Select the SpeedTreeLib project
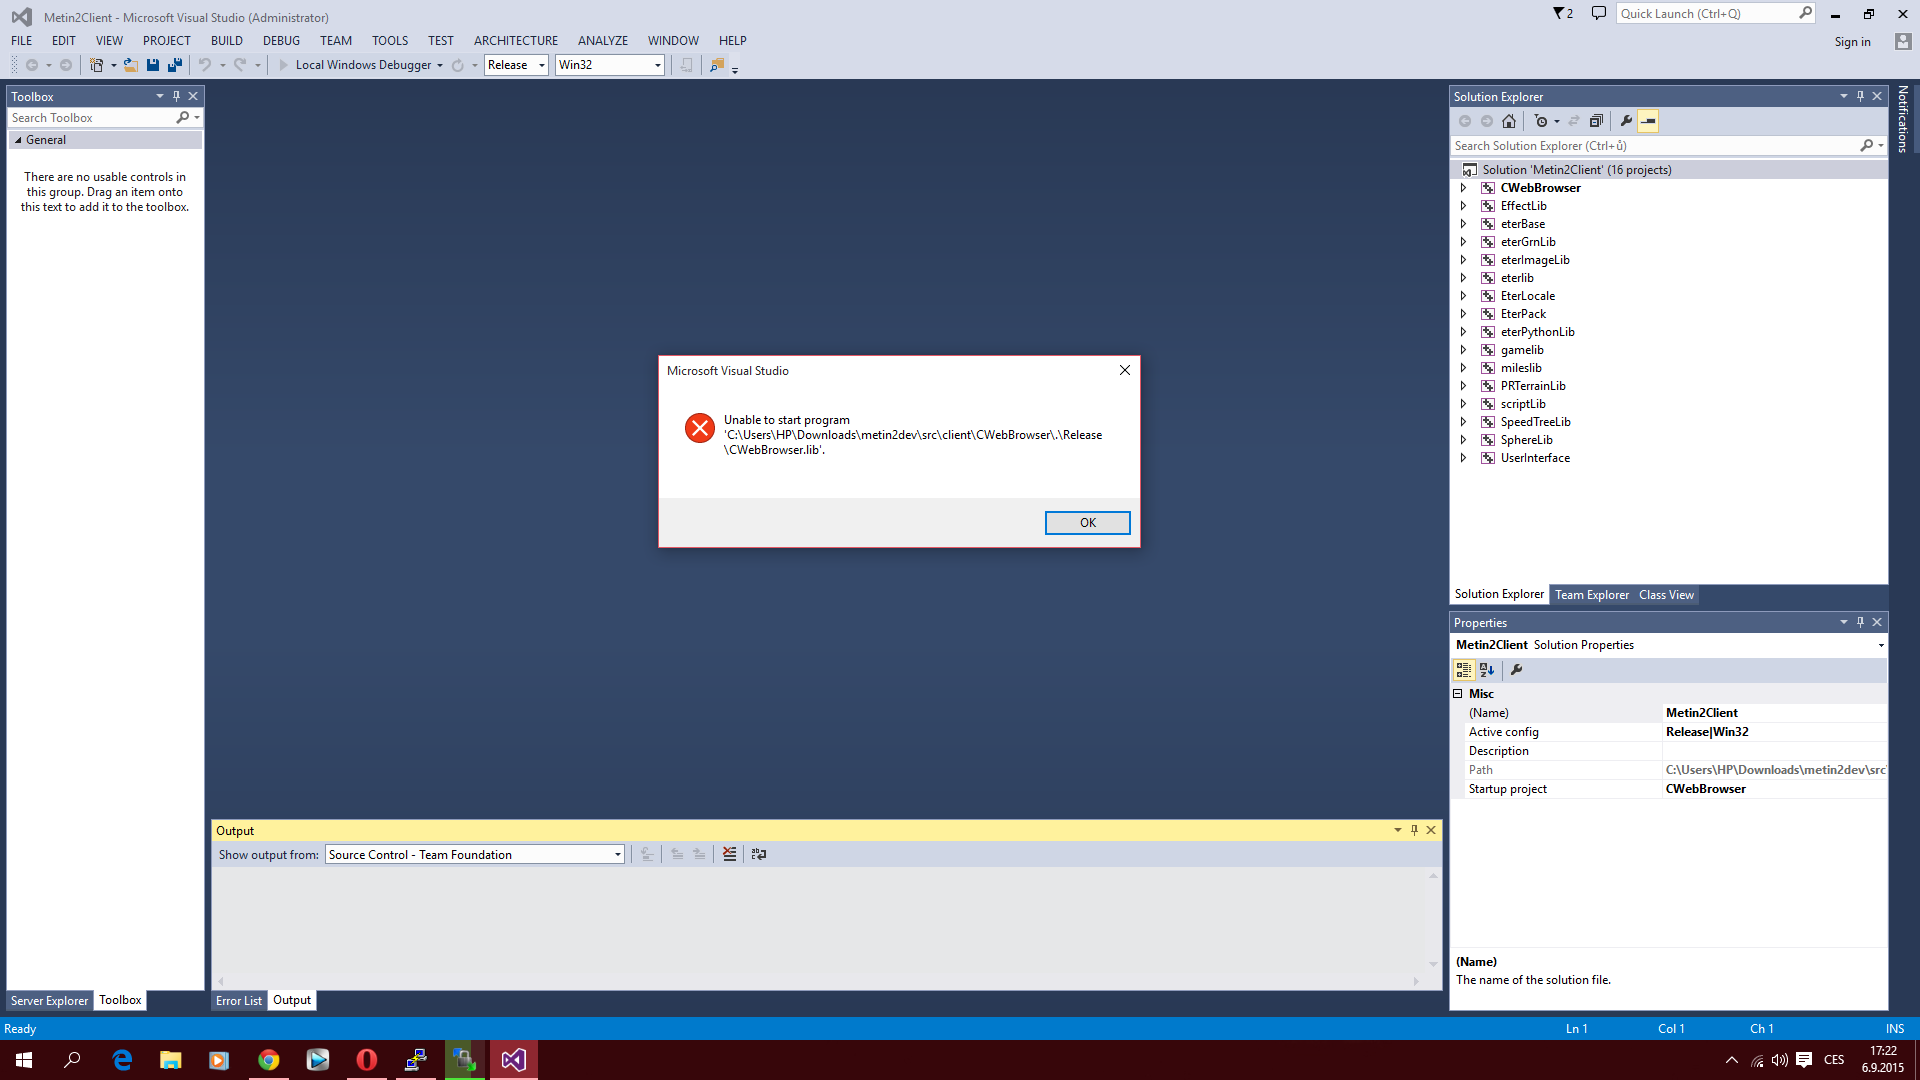Viewport: 1920px width, 1080px height. click(x=1535, y=422)
